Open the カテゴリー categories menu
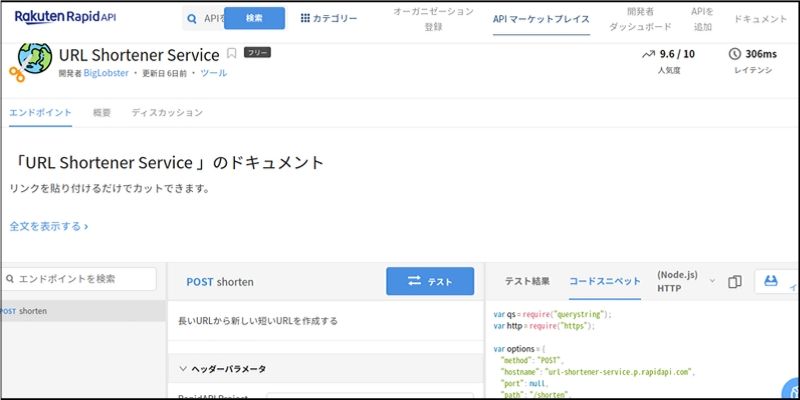Viewport: 800px width, 400px height. 329,18
